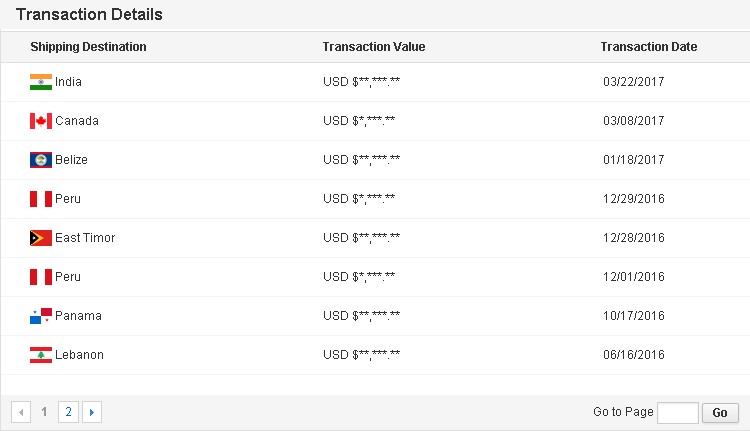The image size is (750, 431).
Task: Click the India flag icon
Action: [40, 82]
